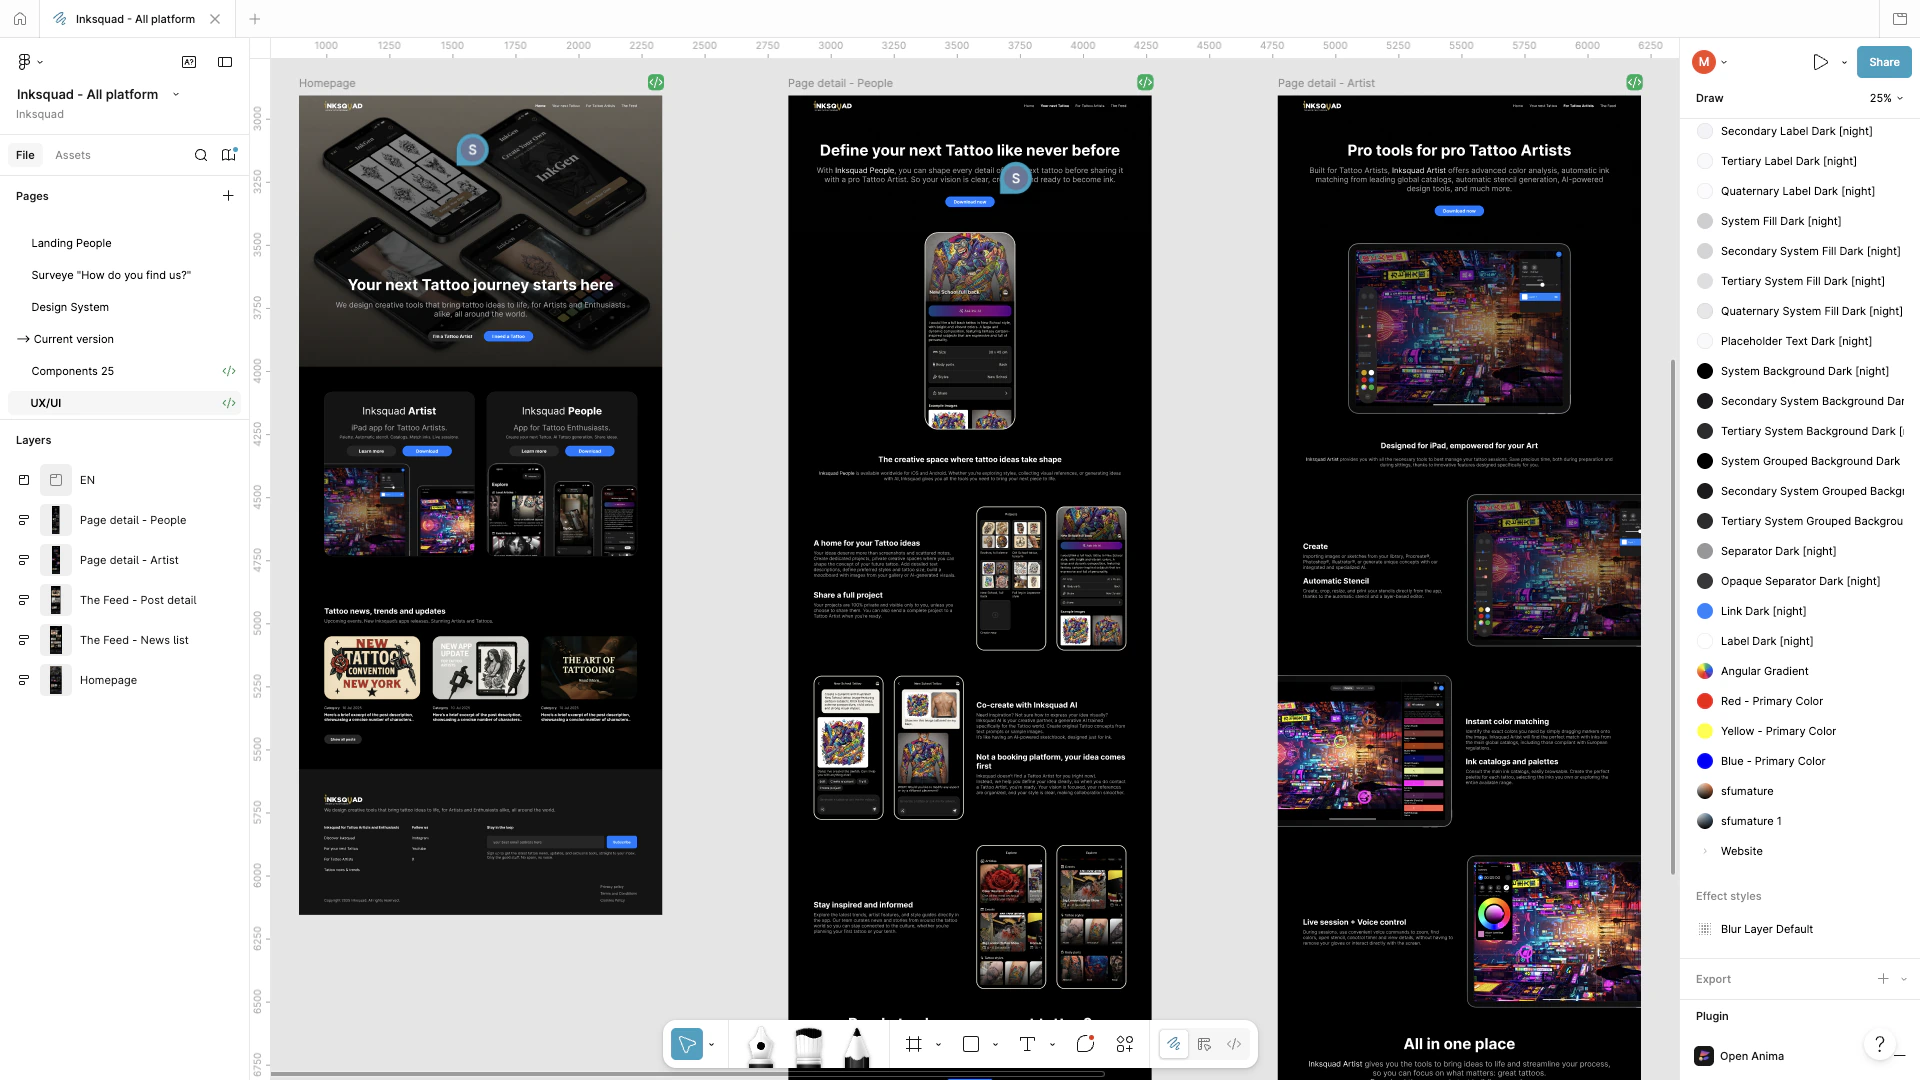Select the Angular Gradient style swatch
The image size is (1920, 1080).
click(x=1705, y=671)
